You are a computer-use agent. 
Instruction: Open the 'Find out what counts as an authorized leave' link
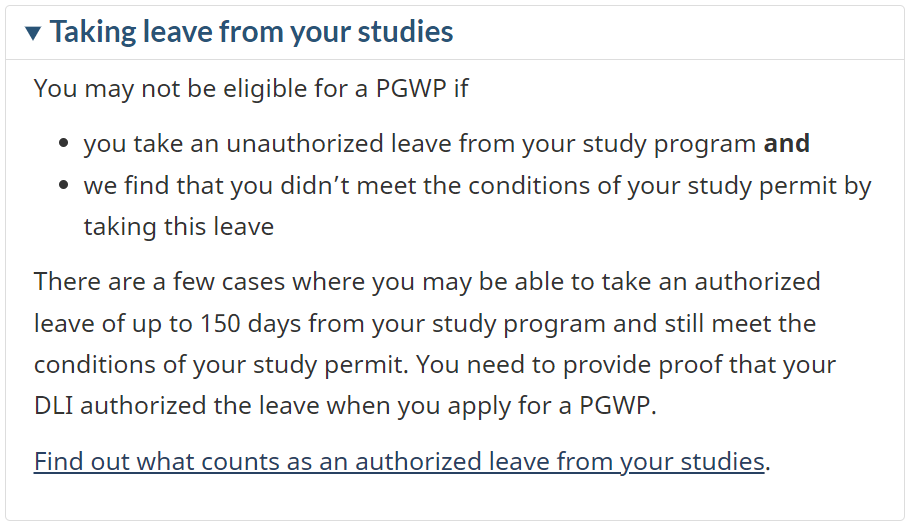click(x=399, y=461)
